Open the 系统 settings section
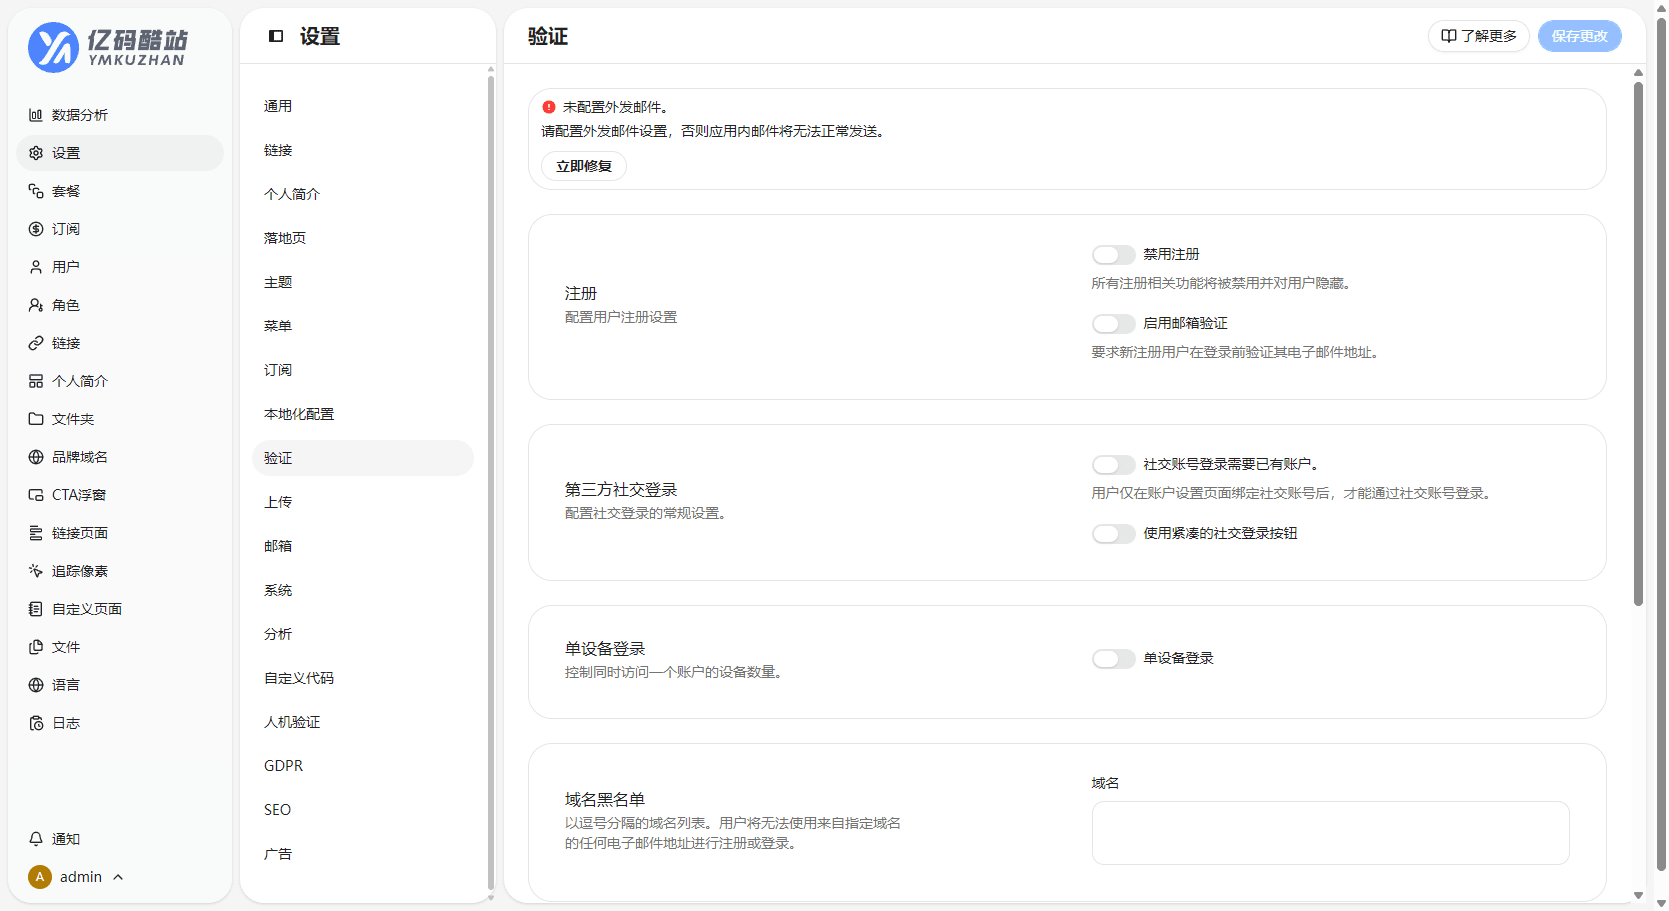Image resolution: width=1669 pixels, height=911 pixels. point(363,590)
